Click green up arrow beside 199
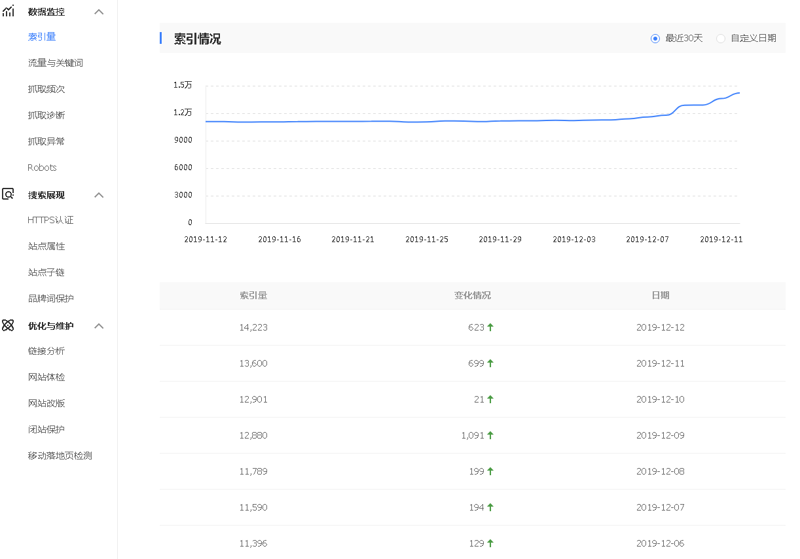Screen dimensions: 800x559 (x=490, y=471)
